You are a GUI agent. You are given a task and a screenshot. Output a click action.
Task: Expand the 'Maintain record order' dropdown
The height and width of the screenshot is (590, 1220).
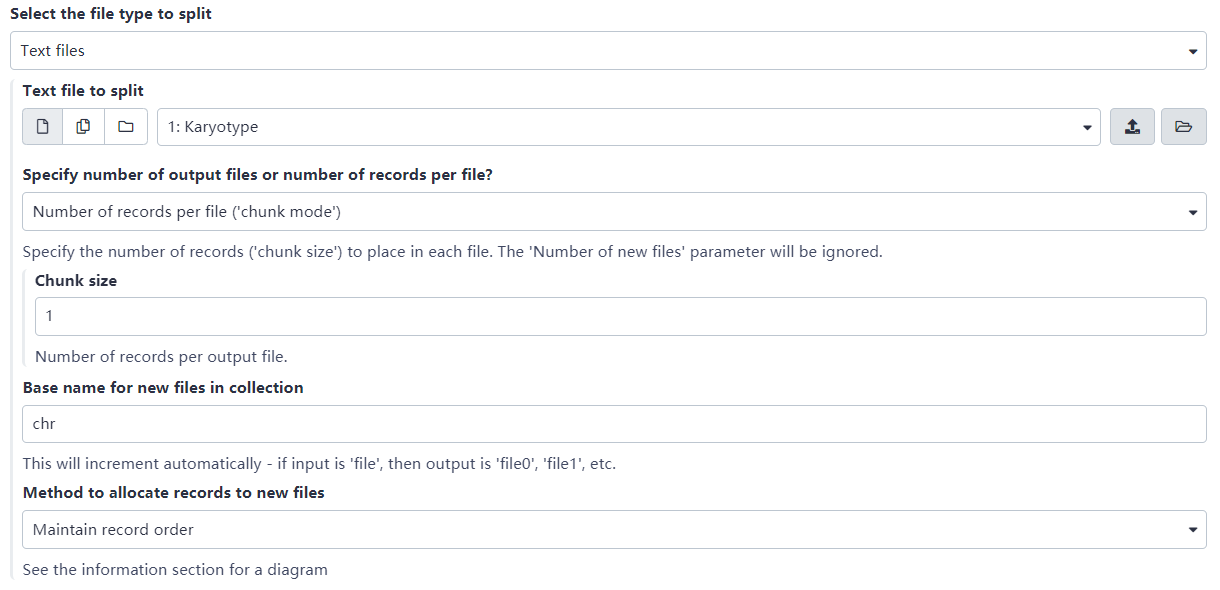[614, 530]
